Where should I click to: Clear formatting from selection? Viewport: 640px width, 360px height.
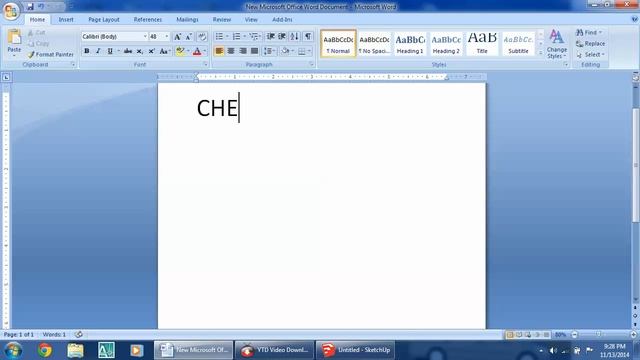[202, 37]
